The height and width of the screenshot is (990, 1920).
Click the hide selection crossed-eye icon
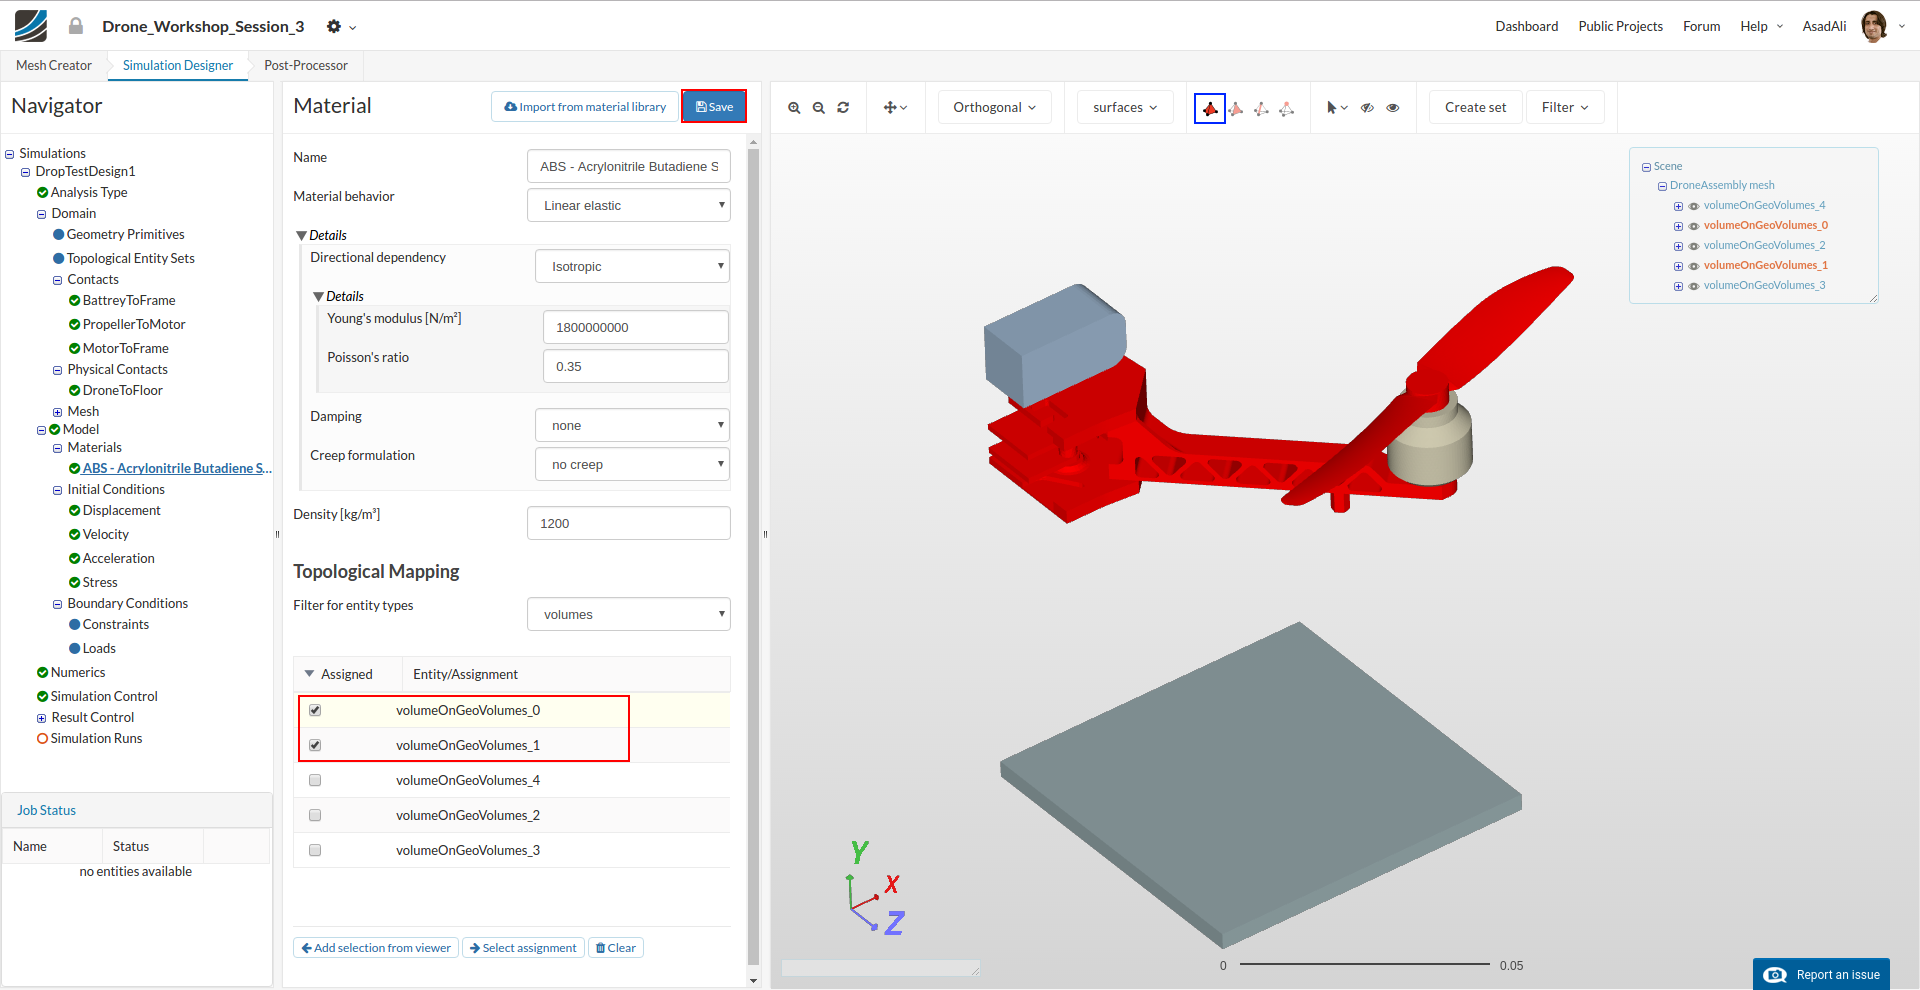(x=1367, y=108)
